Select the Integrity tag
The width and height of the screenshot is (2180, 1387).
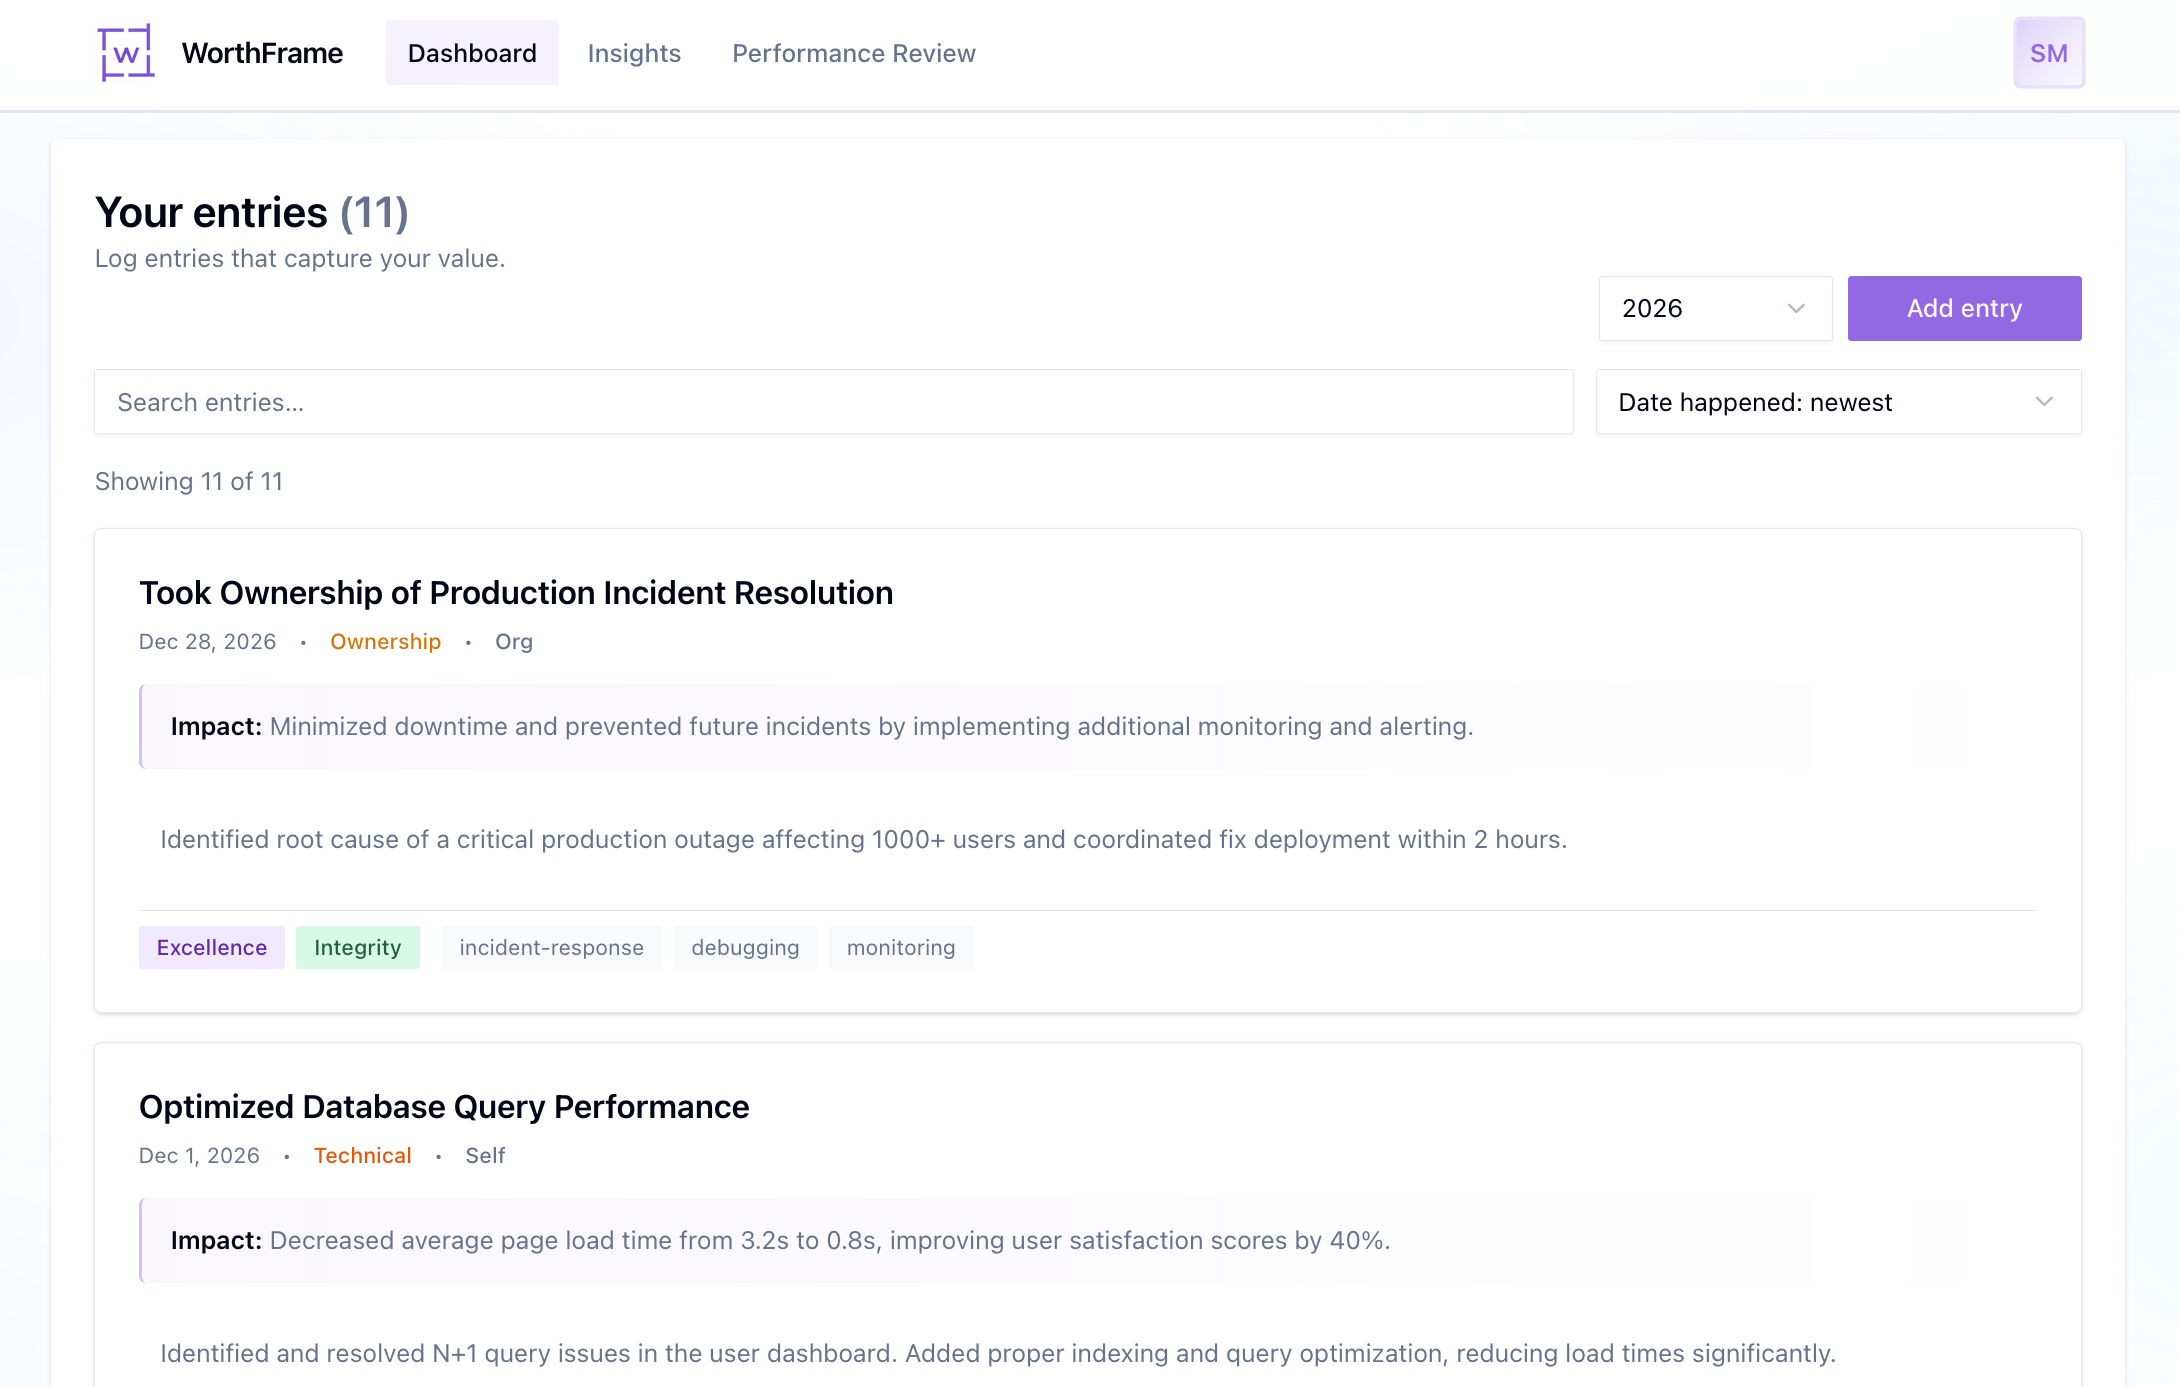(x=358, y=947)
